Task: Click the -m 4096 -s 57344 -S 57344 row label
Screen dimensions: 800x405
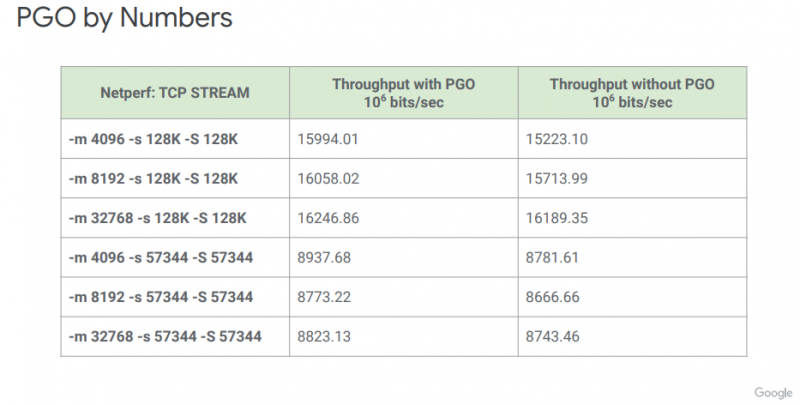Action: coord(161,257)
